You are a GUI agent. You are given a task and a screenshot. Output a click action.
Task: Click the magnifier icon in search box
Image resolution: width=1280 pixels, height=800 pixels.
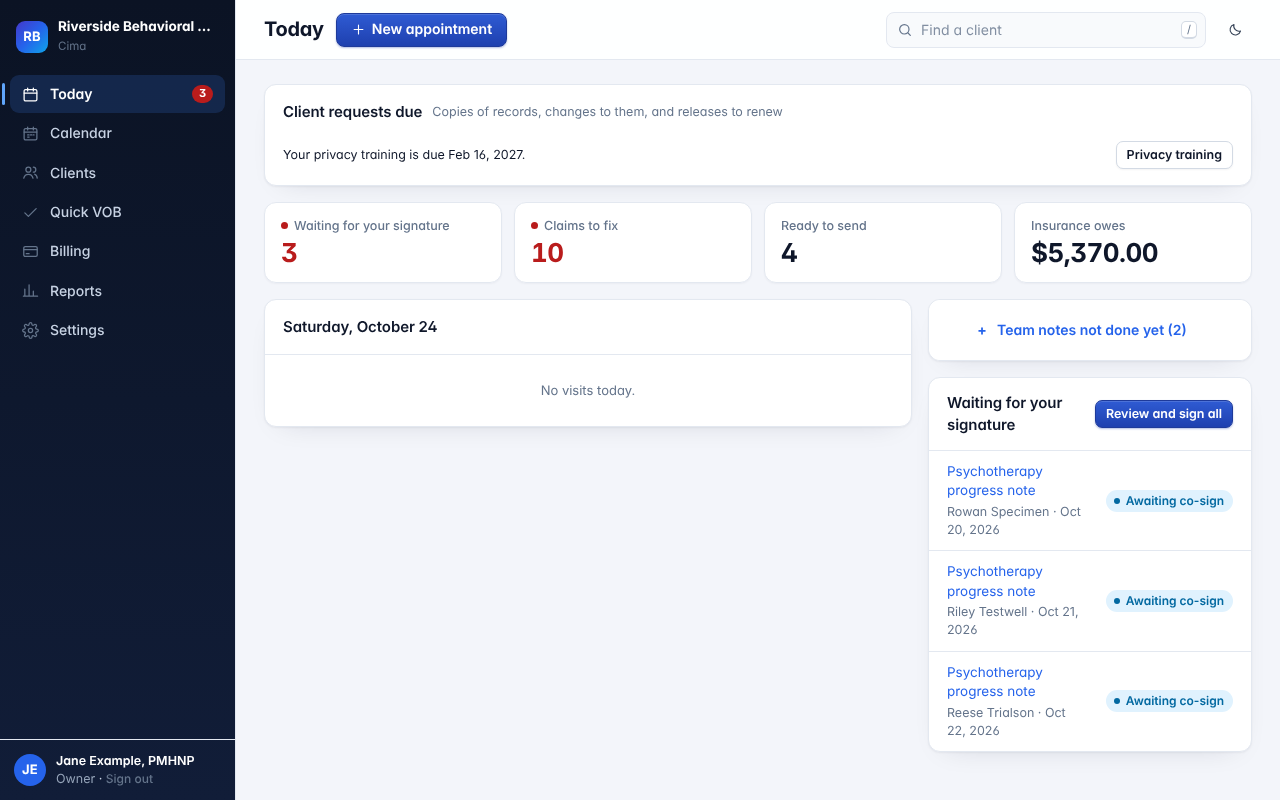[x=905, y=30]
